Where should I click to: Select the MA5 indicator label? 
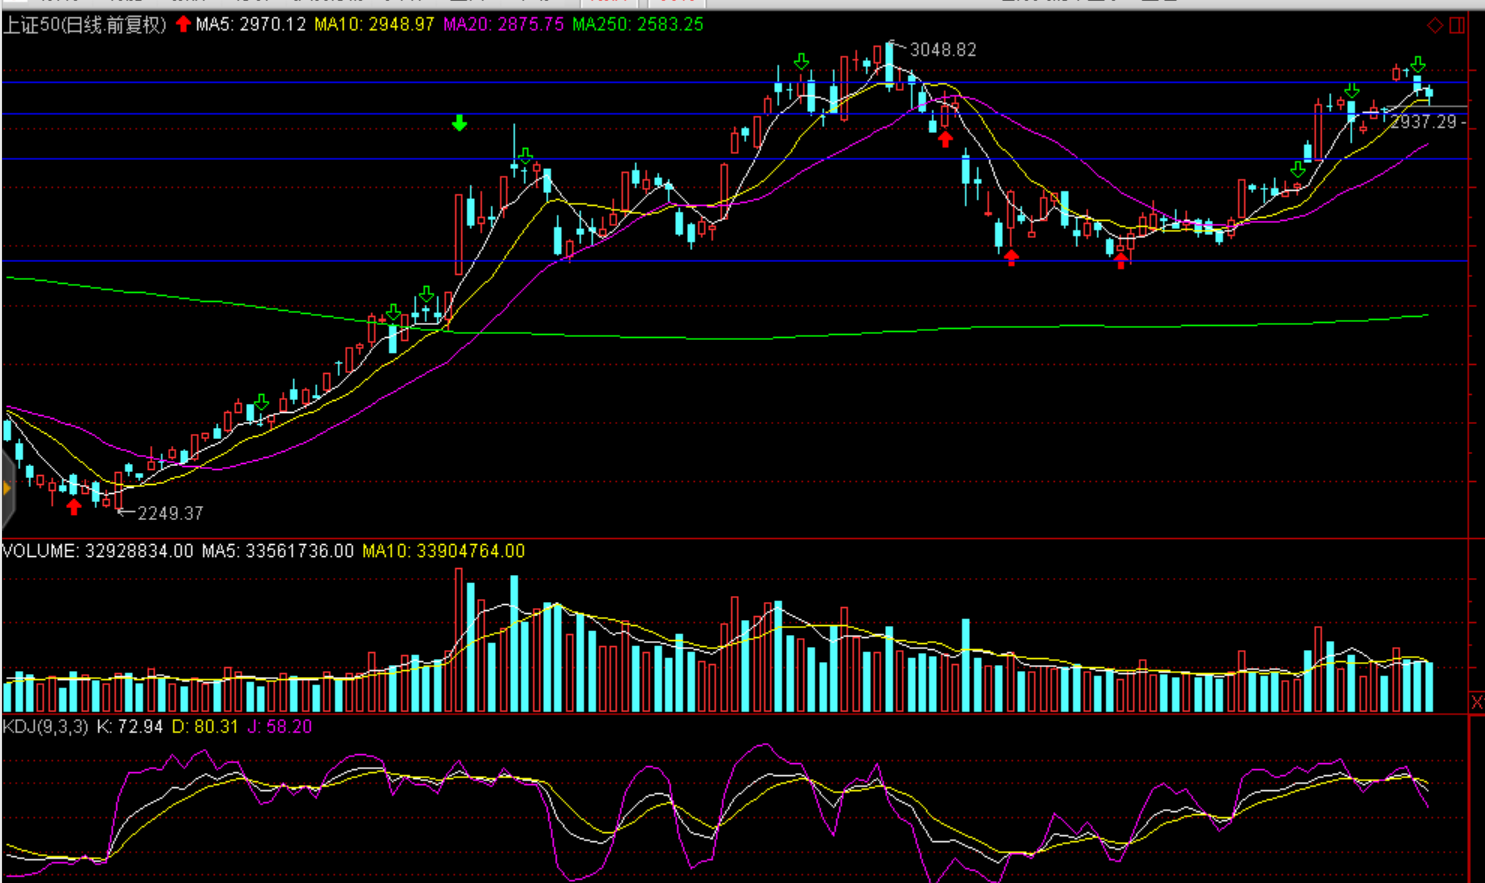[250, 24]
